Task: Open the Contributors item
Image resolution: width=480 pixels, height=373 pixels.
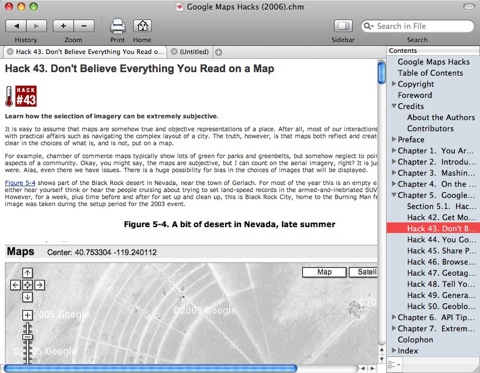Action: (430, 128)
